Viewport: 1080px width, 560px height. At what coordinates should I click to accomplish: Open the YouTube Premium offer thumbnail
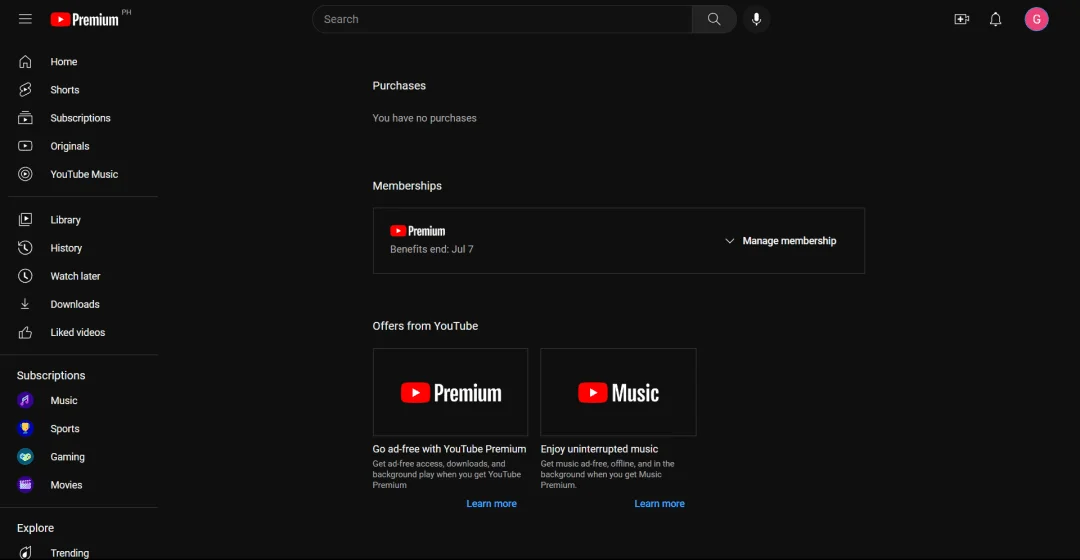click(450, 392)
